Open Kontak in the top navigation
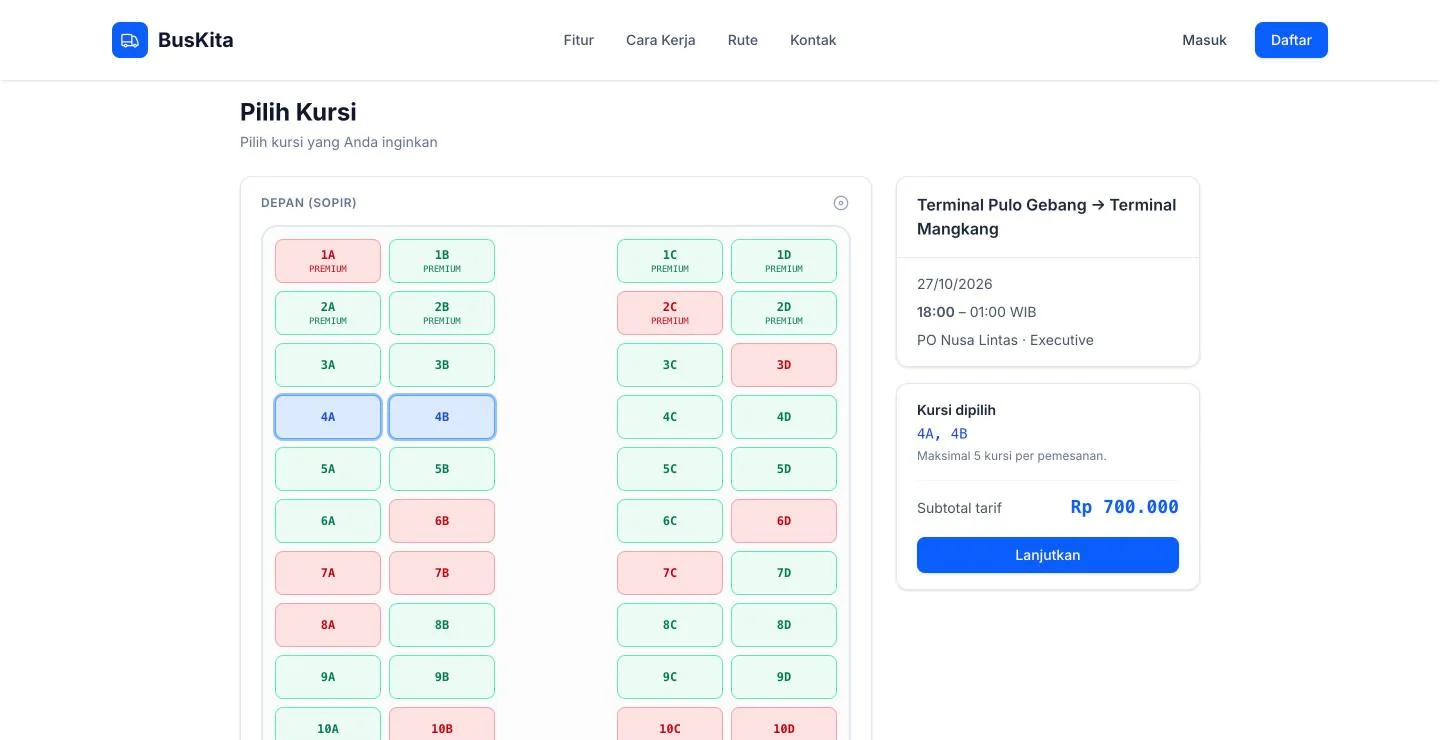 click(813, 40)
